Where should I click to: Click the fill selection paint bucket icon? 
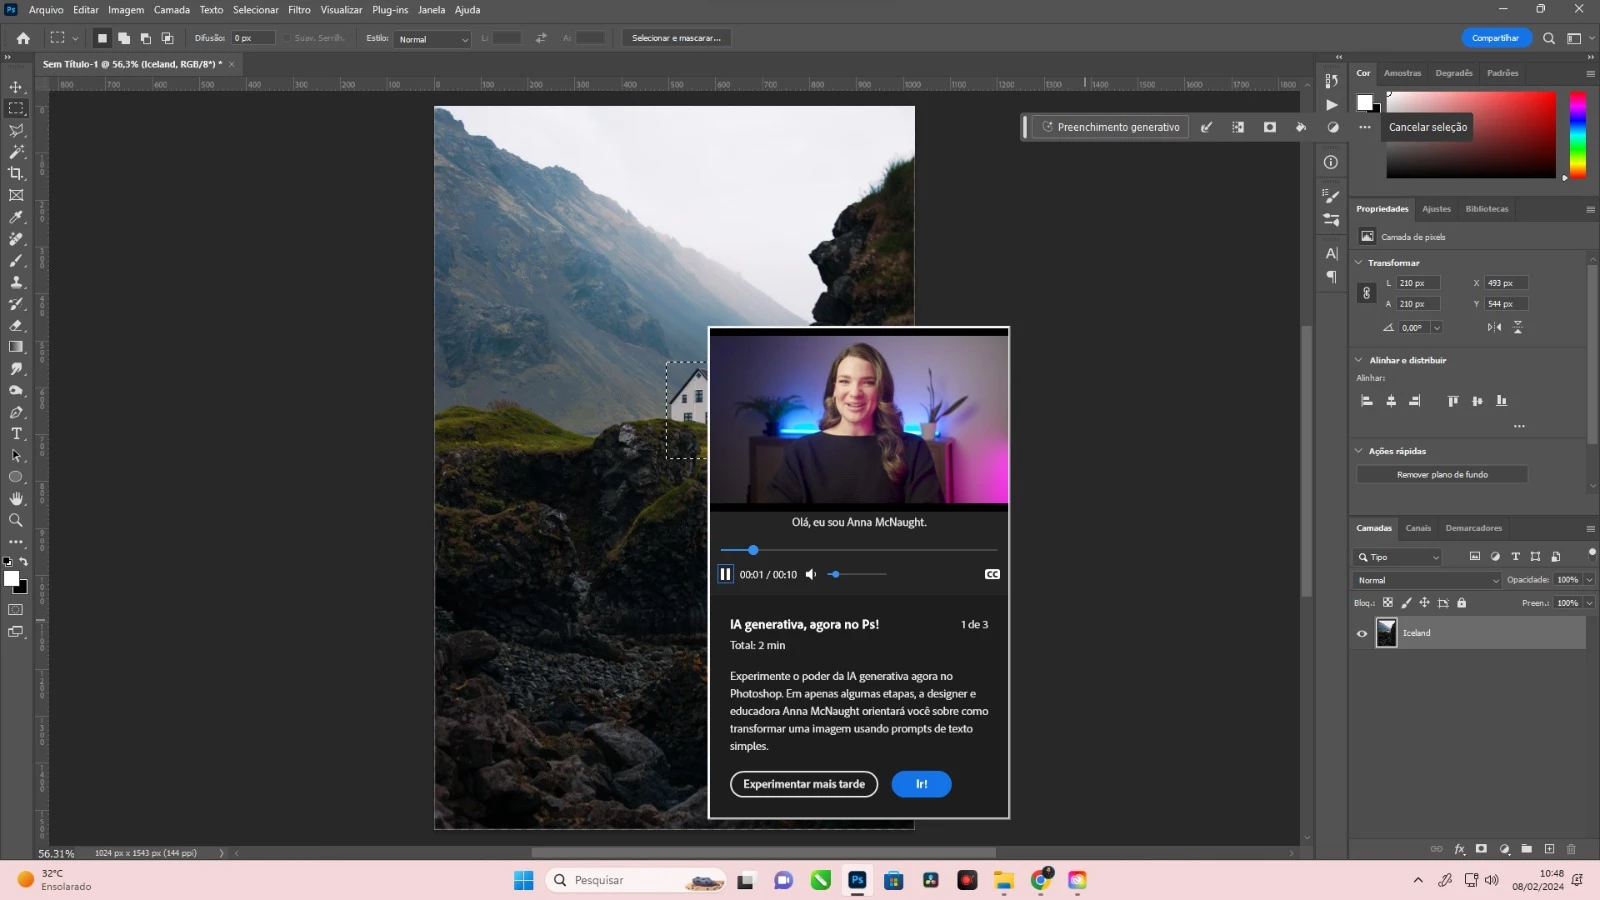coord(1301,127)
